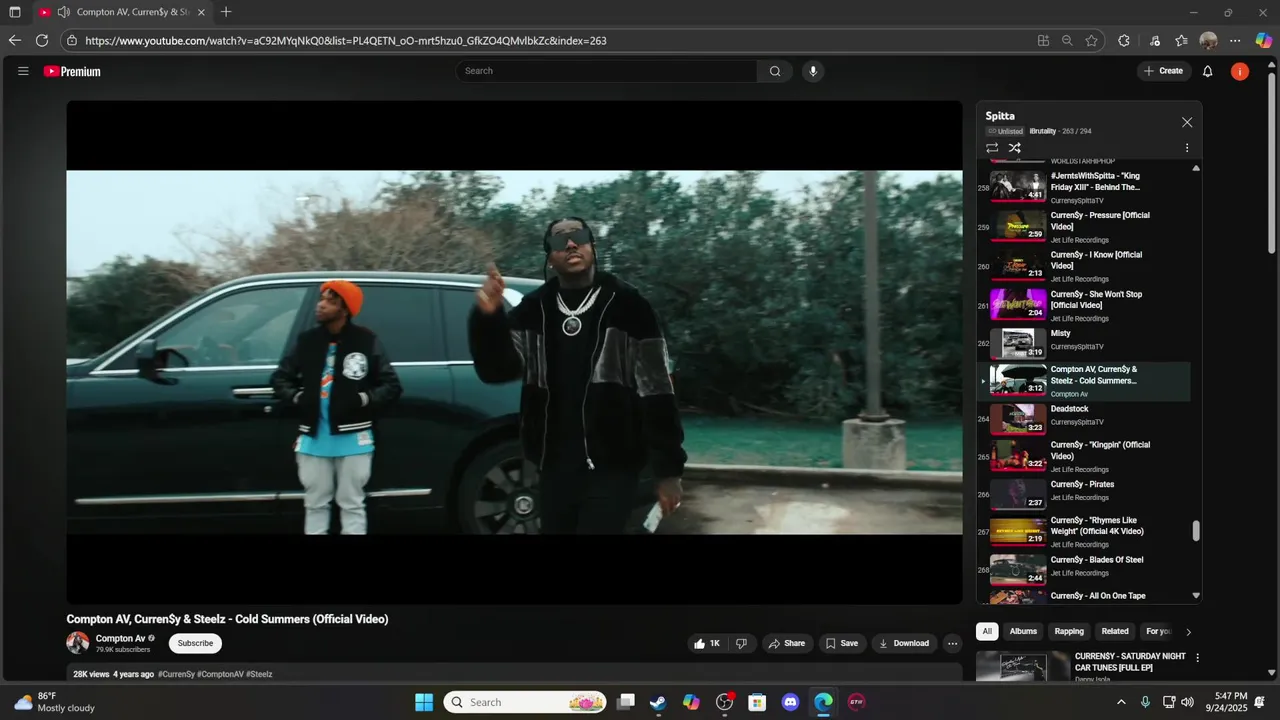
Task: Click the browser address bar URL
Action: tap(346, 41)
